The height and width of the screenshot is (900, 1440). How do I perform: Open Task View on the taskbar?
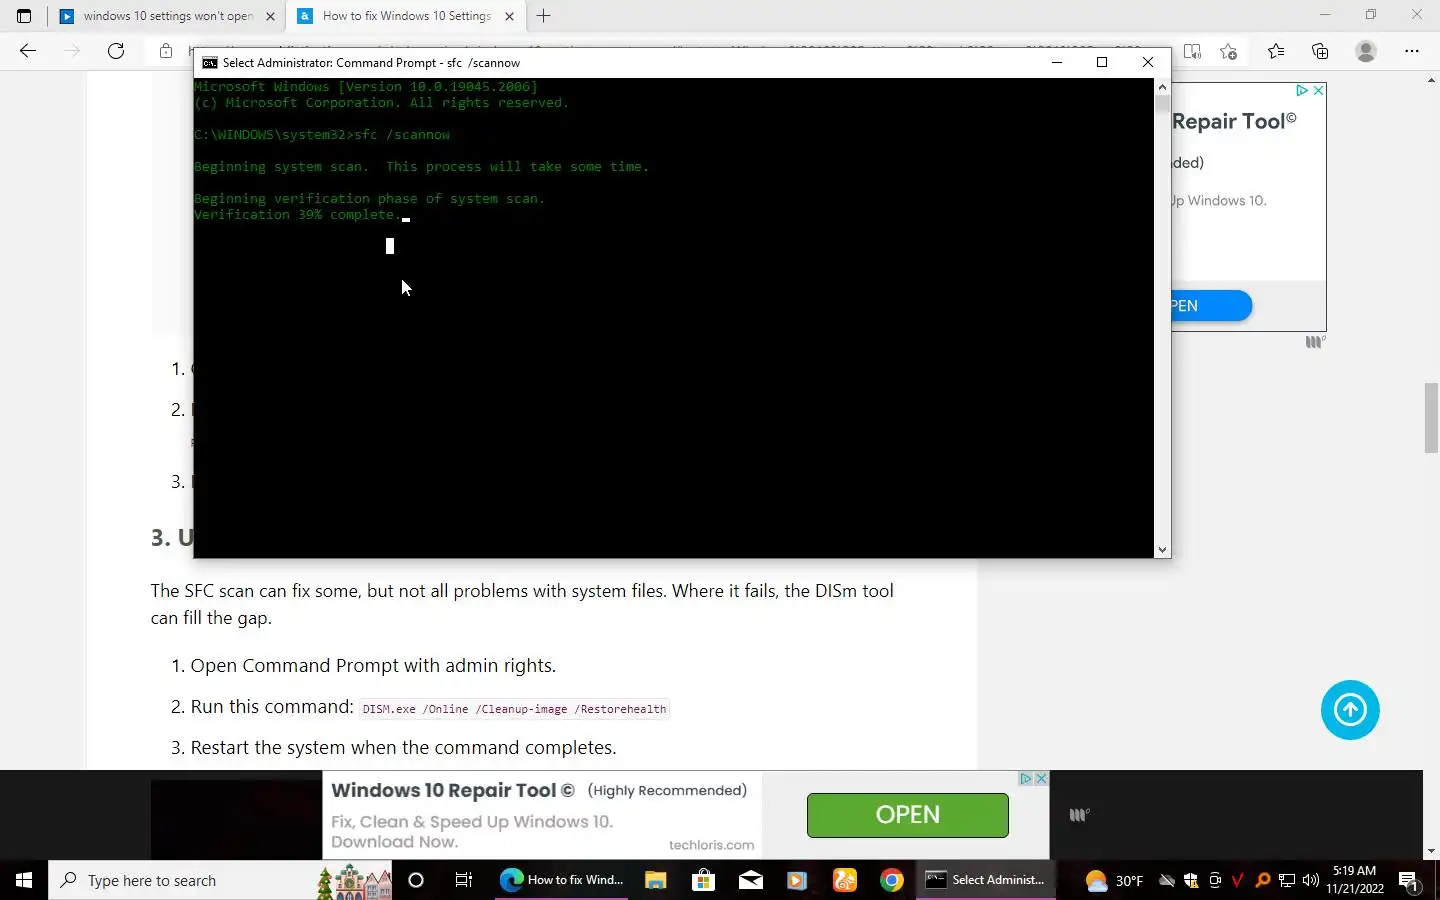(x=464, y=880)
